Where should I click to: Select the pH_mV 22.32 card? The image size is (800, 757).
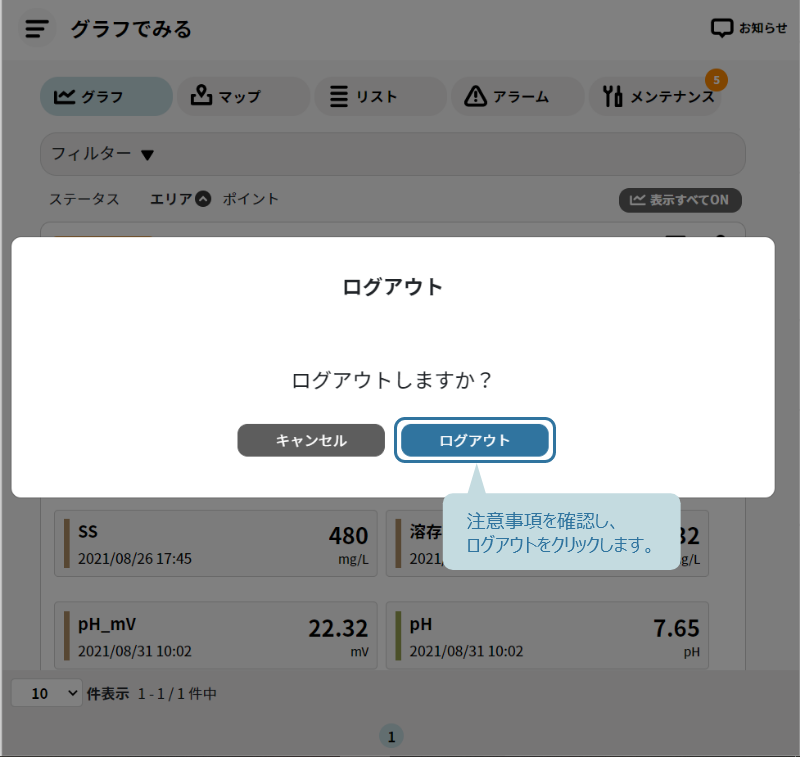point(216,636)
